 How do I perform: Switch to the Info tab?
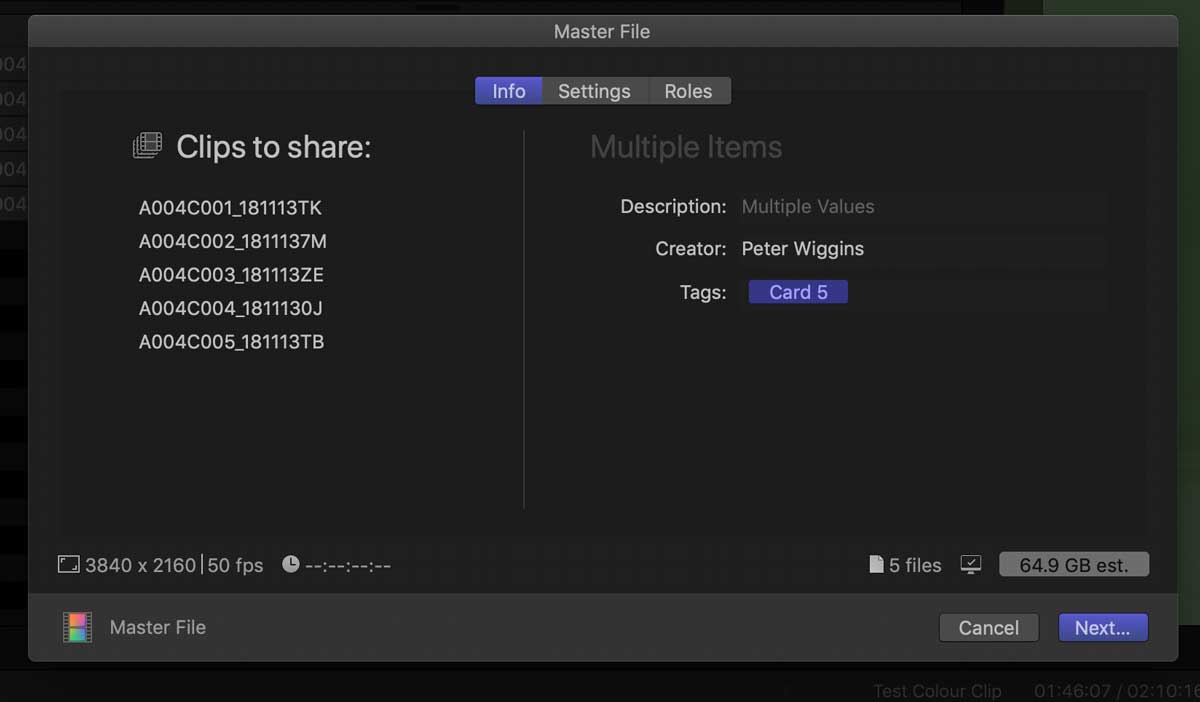pyautogui.click(x=508, y=91)
